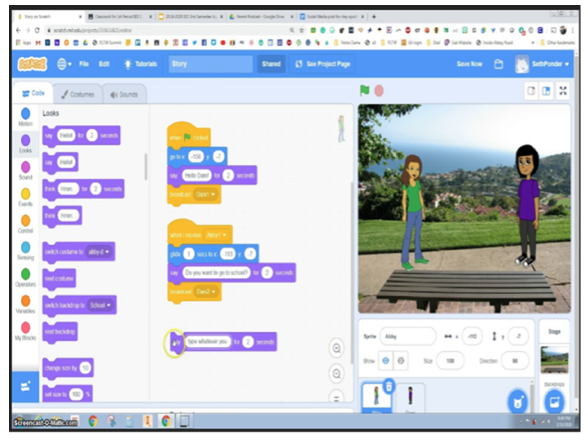Viewport: 588px width, 444px height.
Task: Click See Project Page
Action: tap(322, 64)
